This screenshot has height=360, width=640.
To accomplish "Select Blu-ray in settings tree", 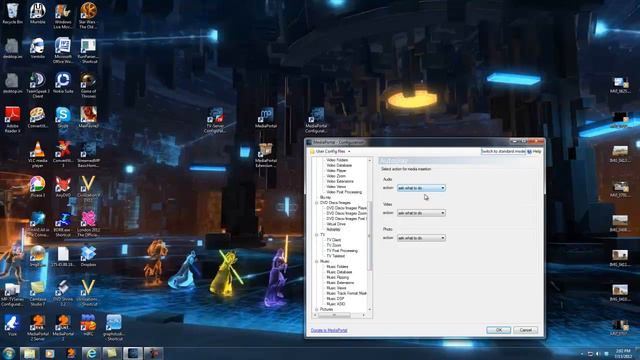I will pos(325,198).
